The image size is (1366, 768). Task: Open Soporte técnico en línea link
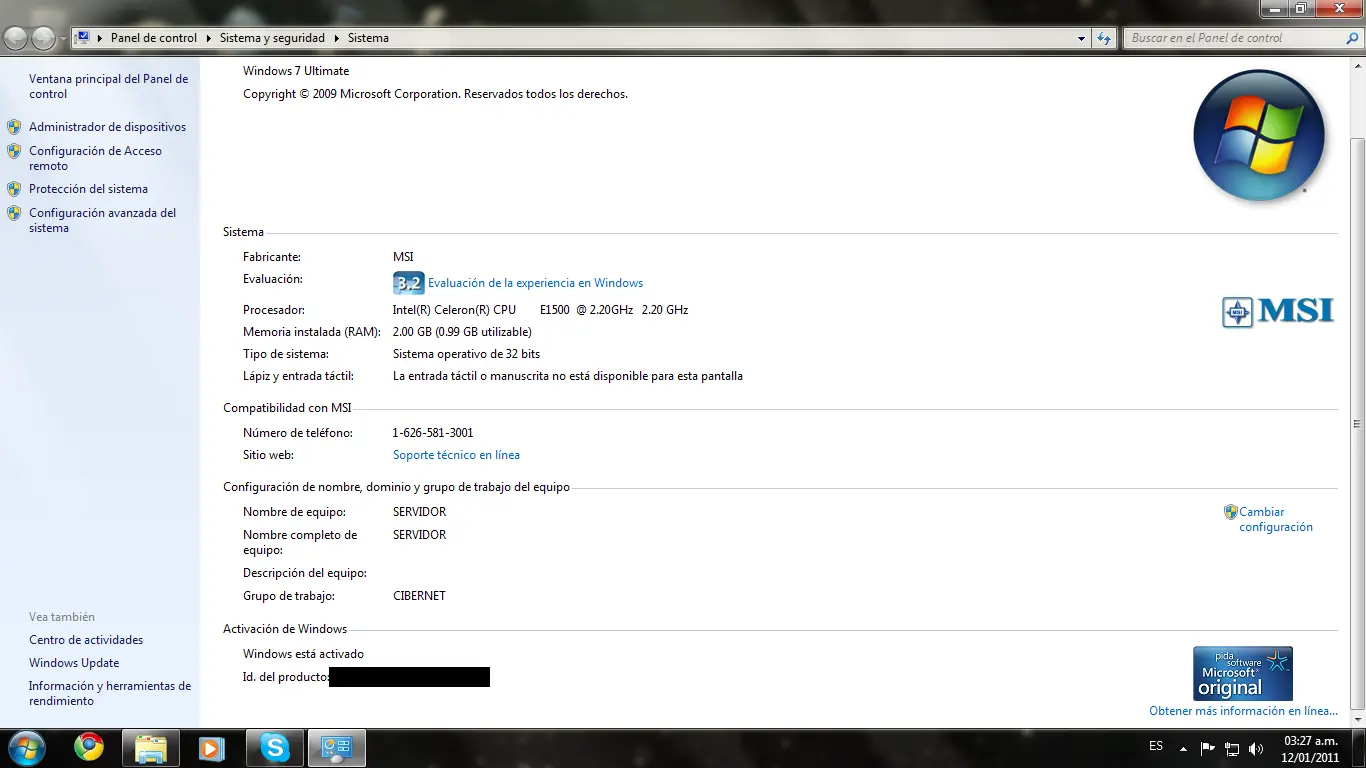pyautogui.click(x=456, y=454)
